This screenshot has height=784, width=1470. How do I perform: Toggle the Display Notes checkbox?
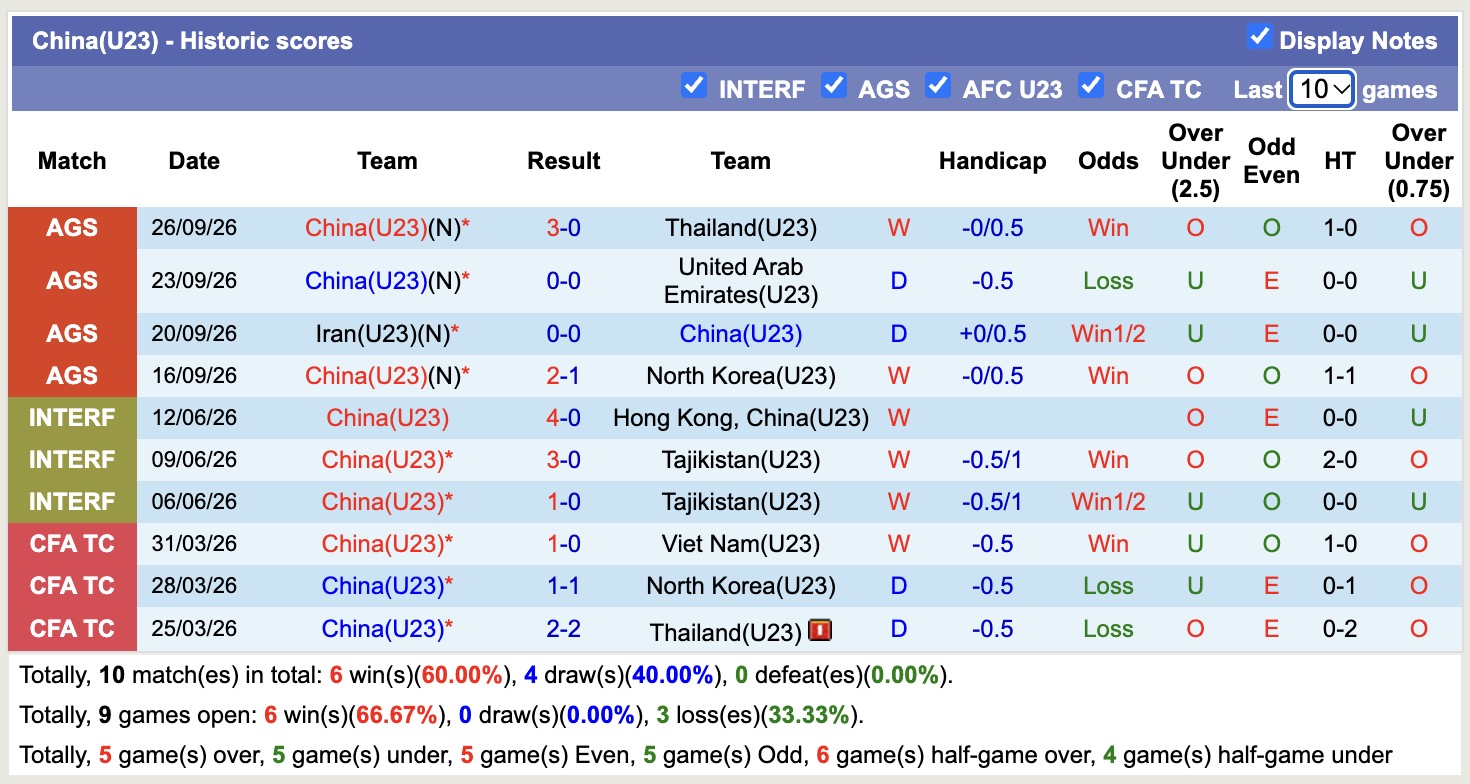pos(1259,38)
